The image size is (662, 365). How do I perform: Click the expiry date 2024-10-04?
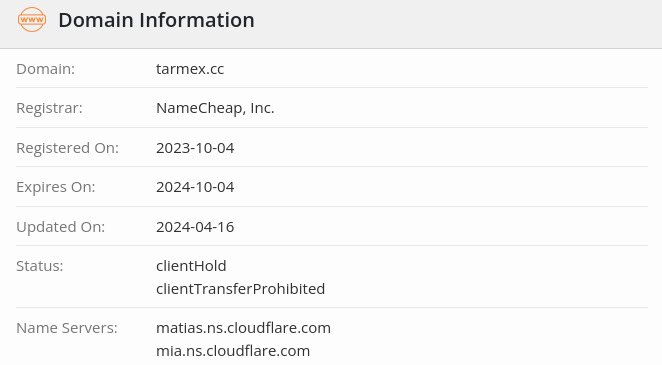pos(195,187)
